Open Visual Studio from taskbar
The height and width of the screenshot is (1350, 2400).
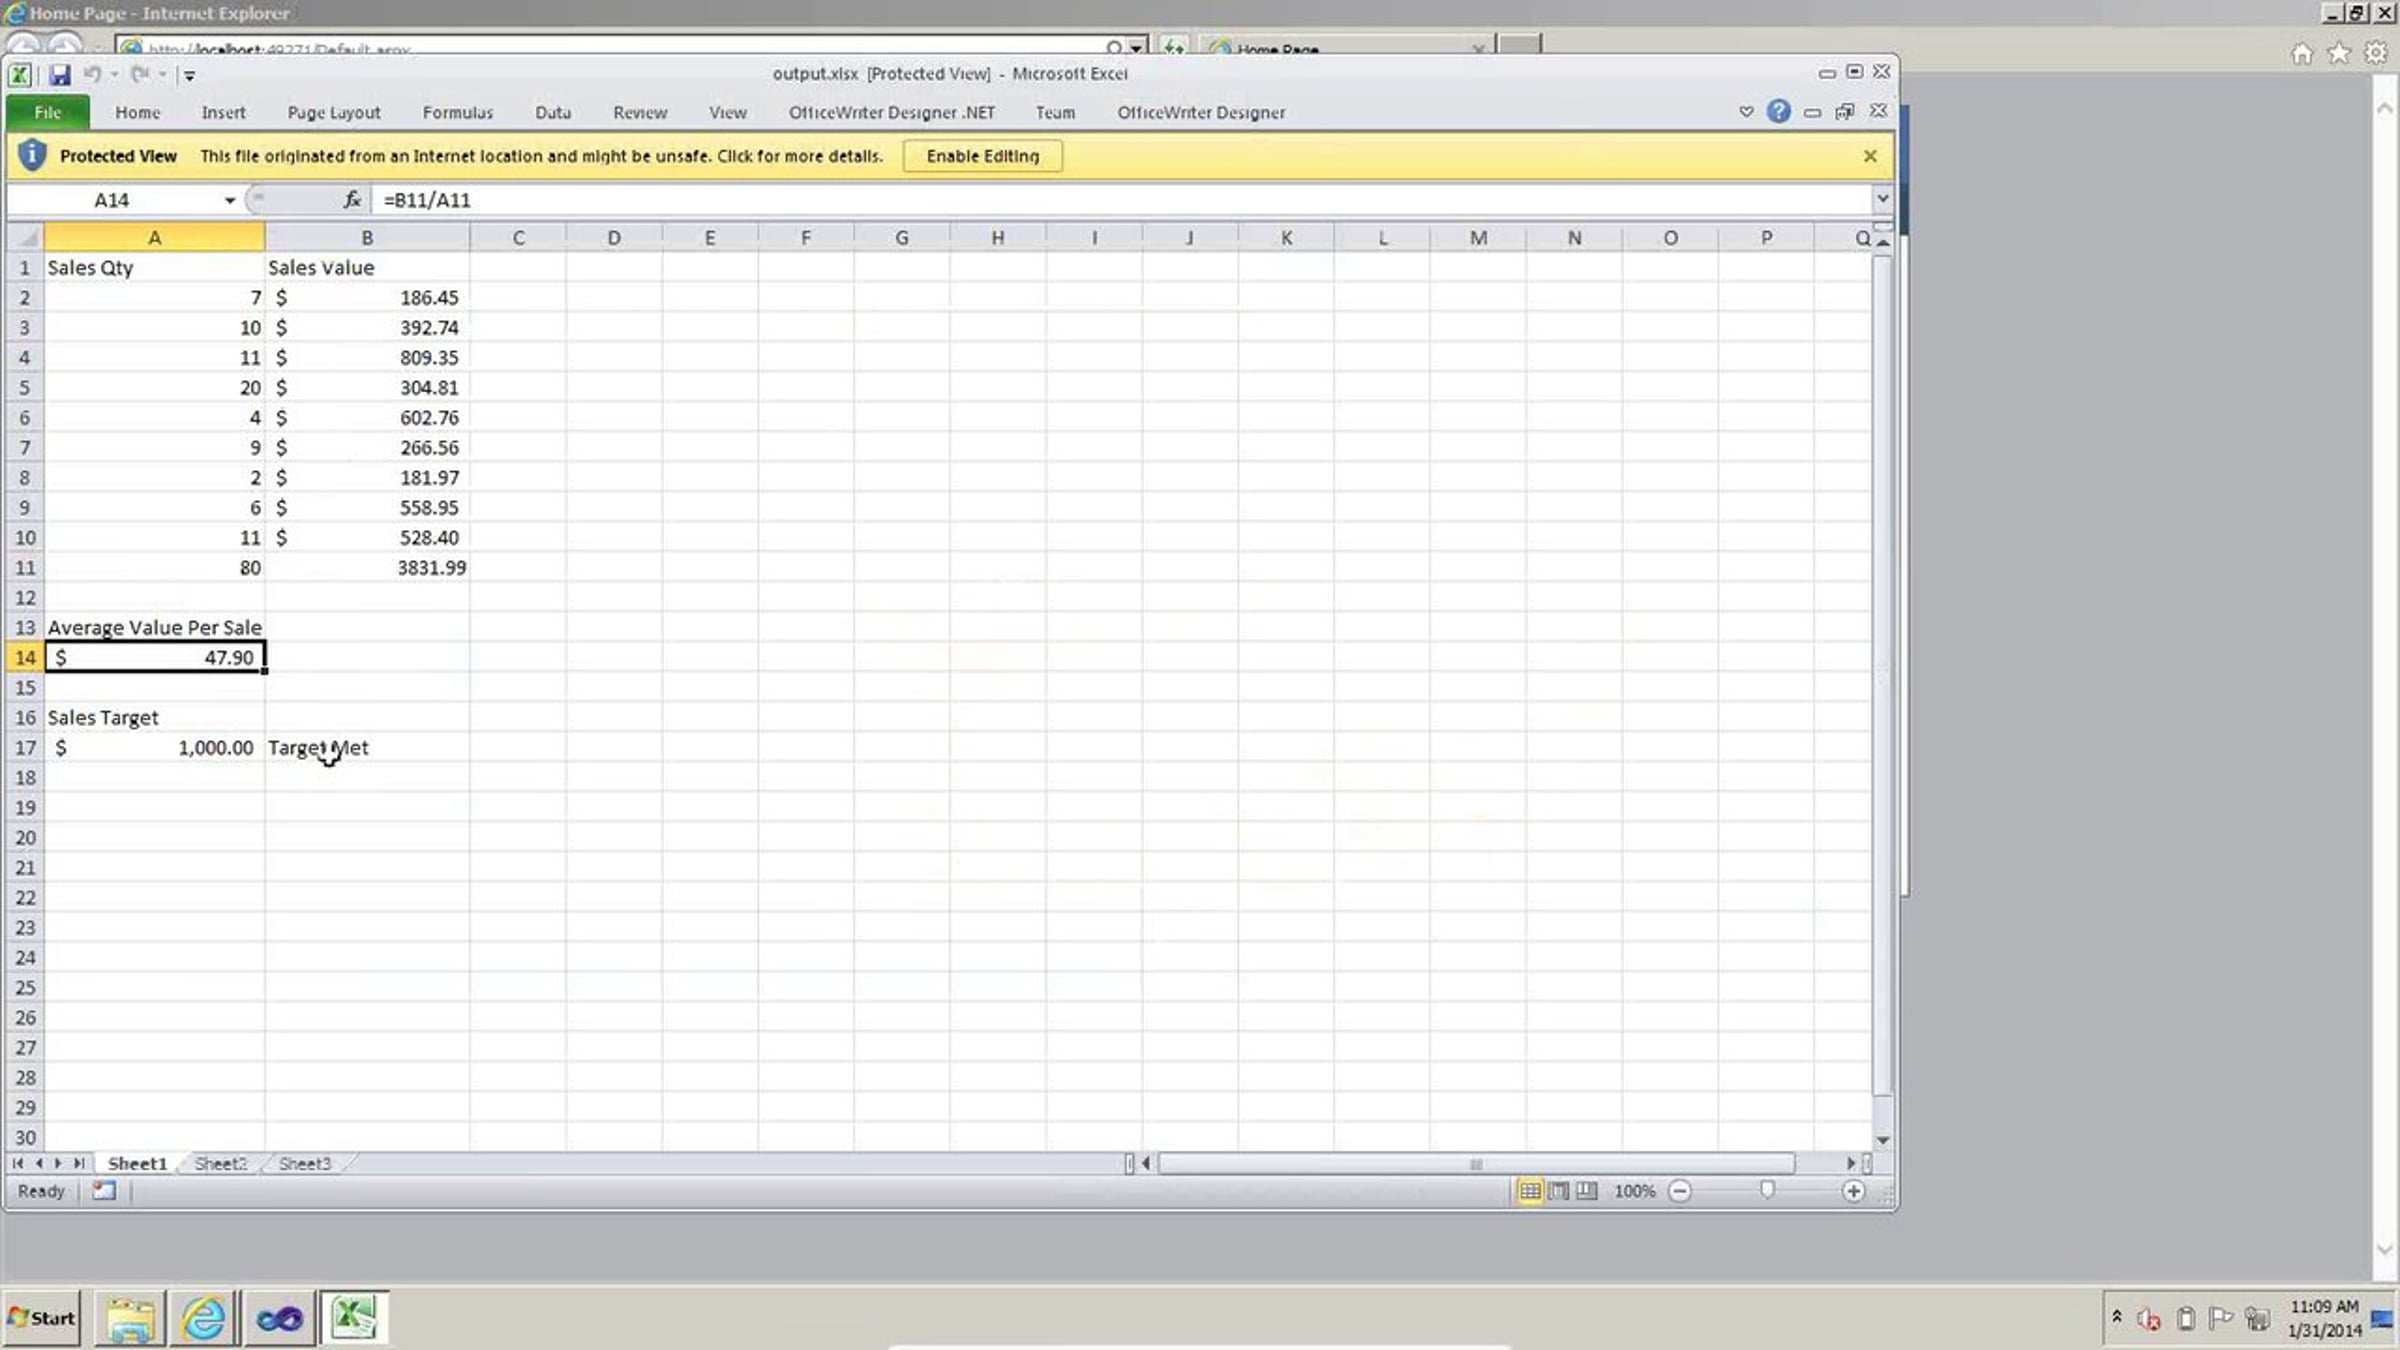coord(279,1318)
